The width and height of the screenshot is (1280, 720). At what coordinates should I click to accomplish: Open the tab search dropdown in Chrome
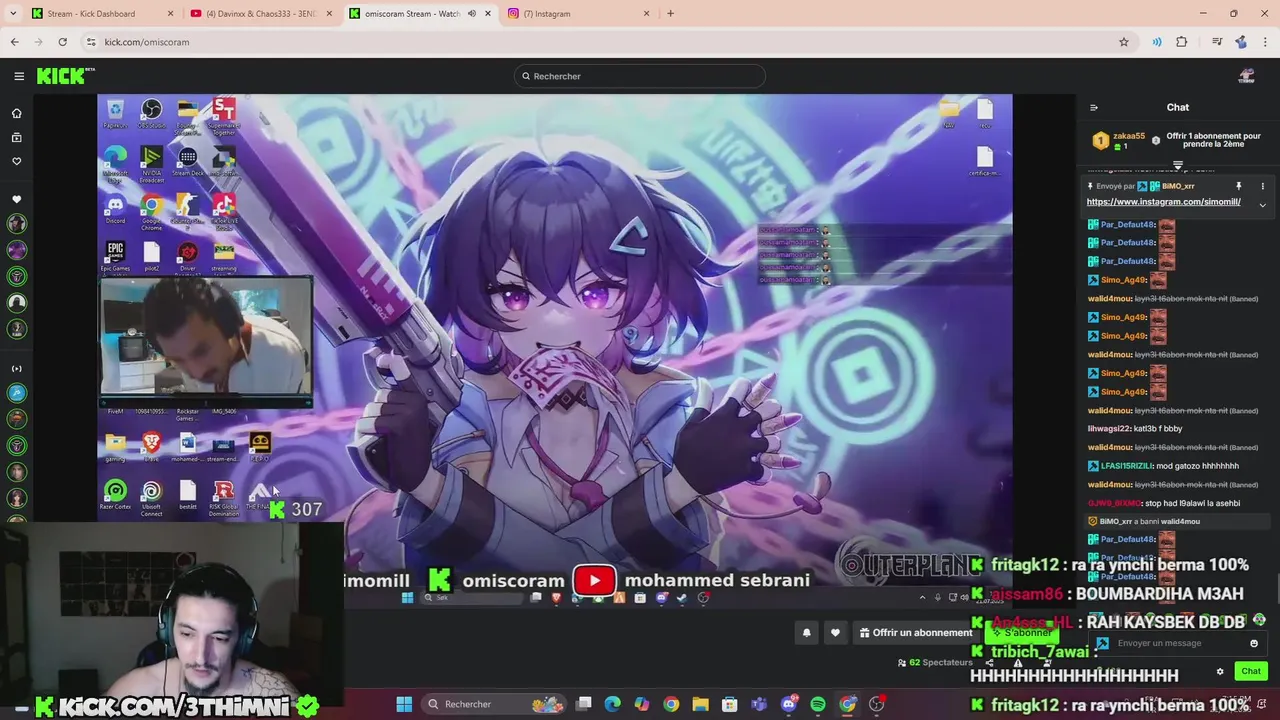tap(12, 13)
